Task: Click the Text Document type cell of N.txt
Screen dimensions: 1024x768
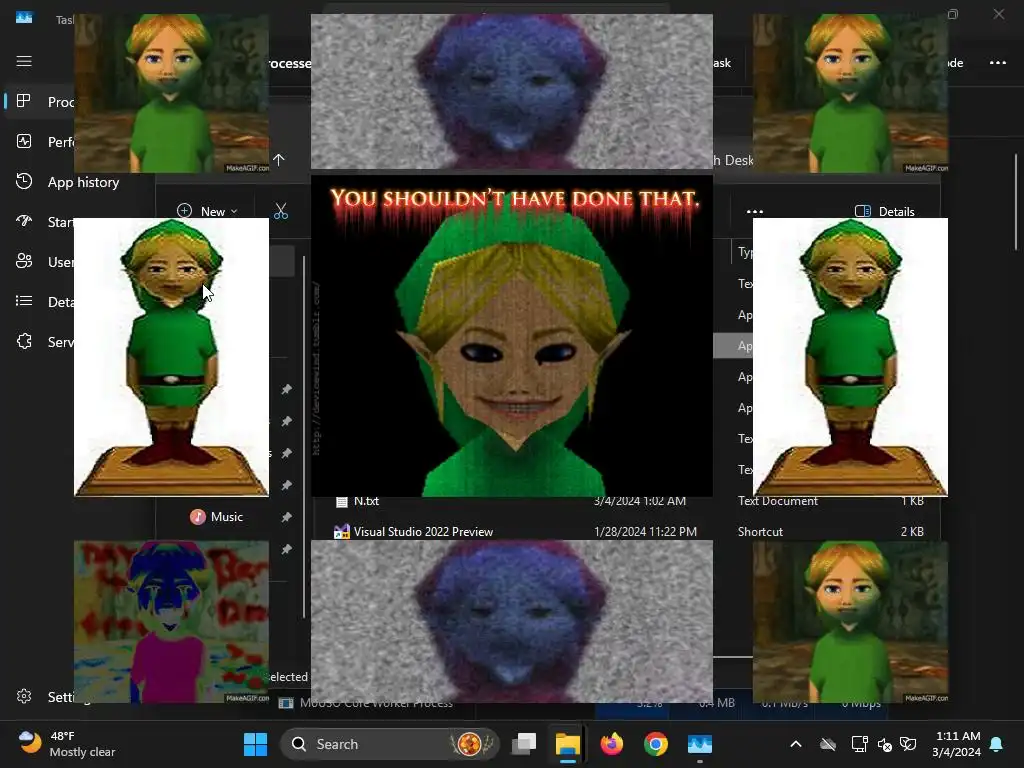Action: point(777,501)
